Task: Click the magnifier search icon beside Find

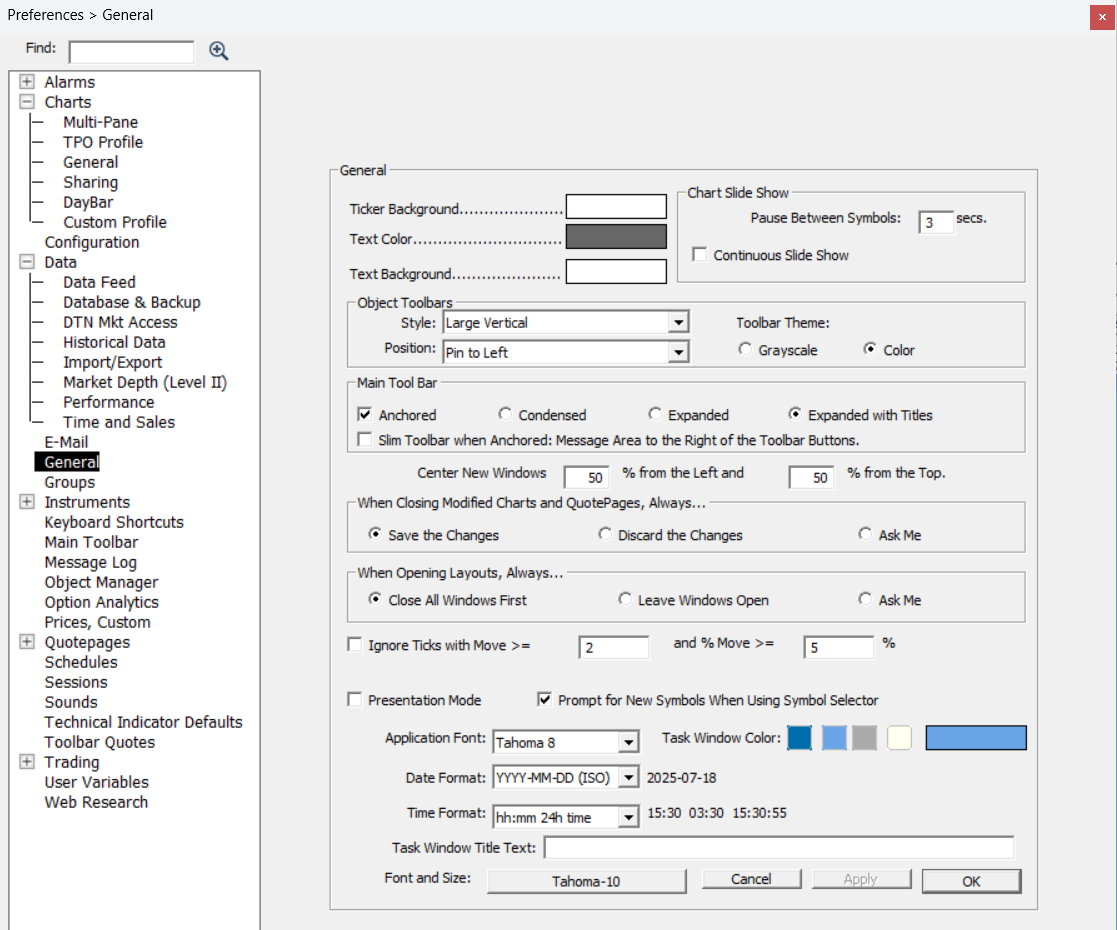Action: click(219, 51)
